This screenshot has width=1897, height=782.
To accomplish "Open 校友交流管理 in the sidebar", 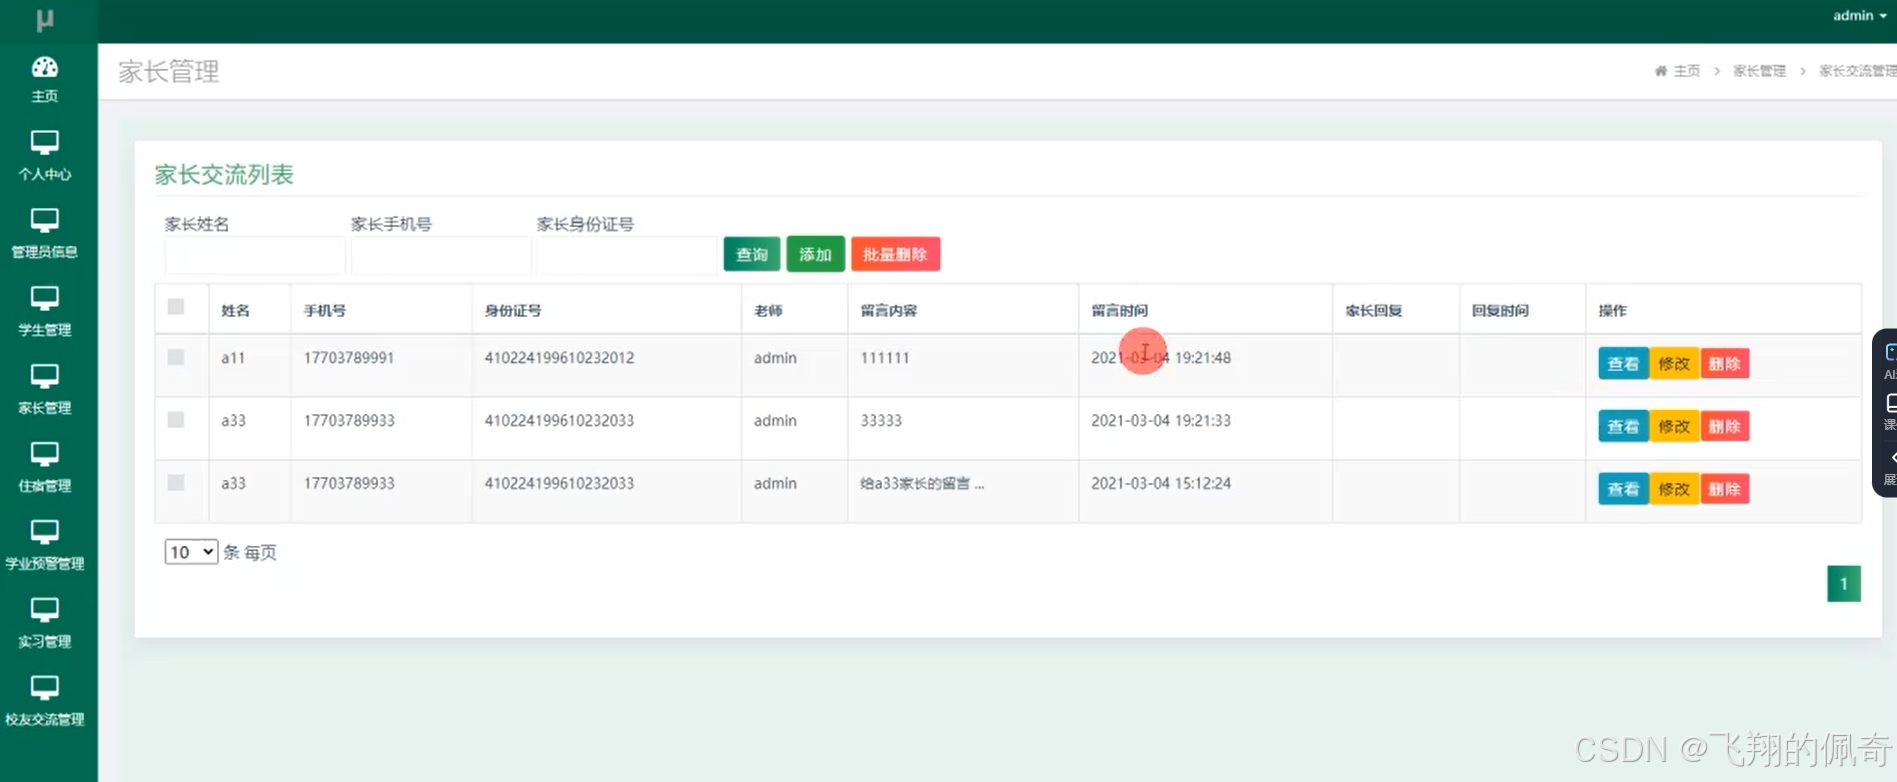I will click(x=45, y=701).
